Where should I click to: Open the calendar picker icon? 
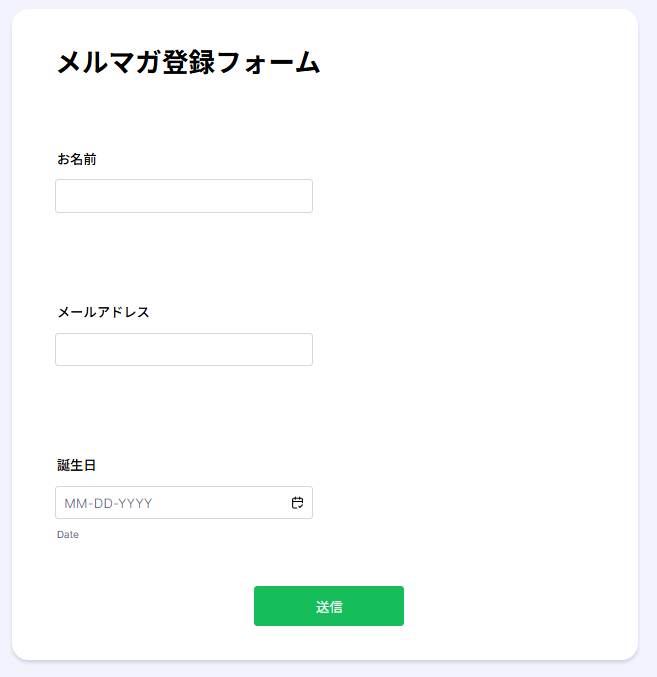pos(297,503)
